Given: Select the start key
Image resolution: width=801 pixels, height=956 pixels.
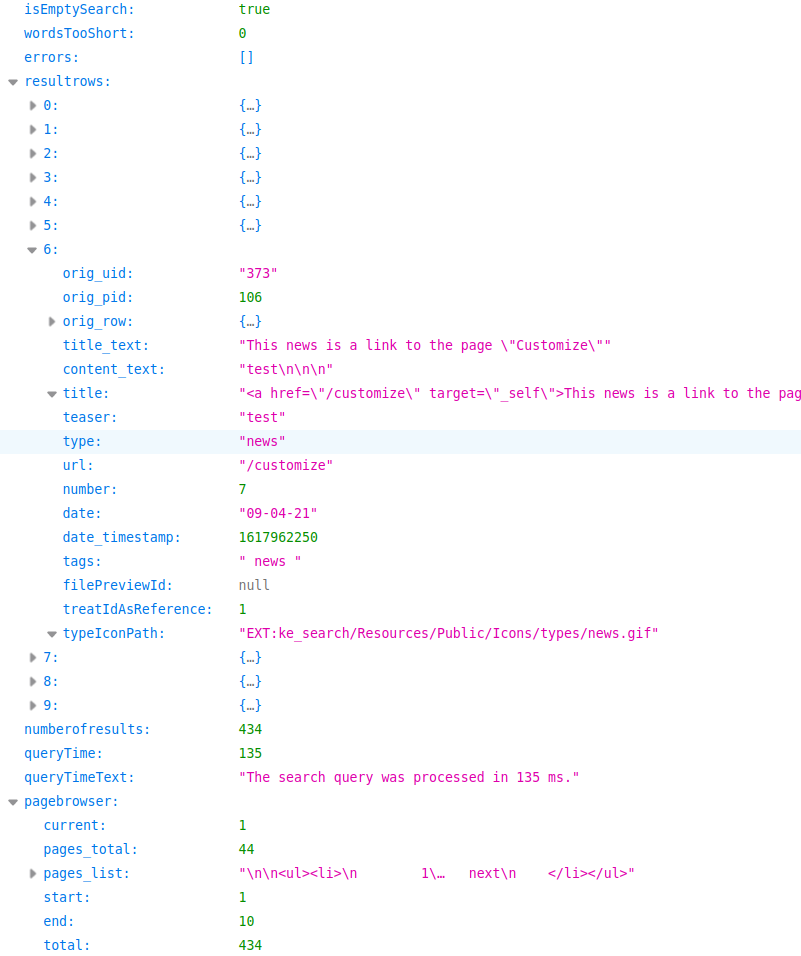Looking at the screenshot, I should tap(67, 898).
